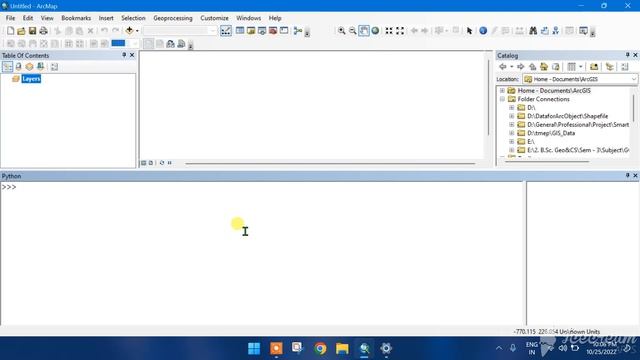
Task: Open Table Of Contents Options button
Action: [x=54, y=67]
